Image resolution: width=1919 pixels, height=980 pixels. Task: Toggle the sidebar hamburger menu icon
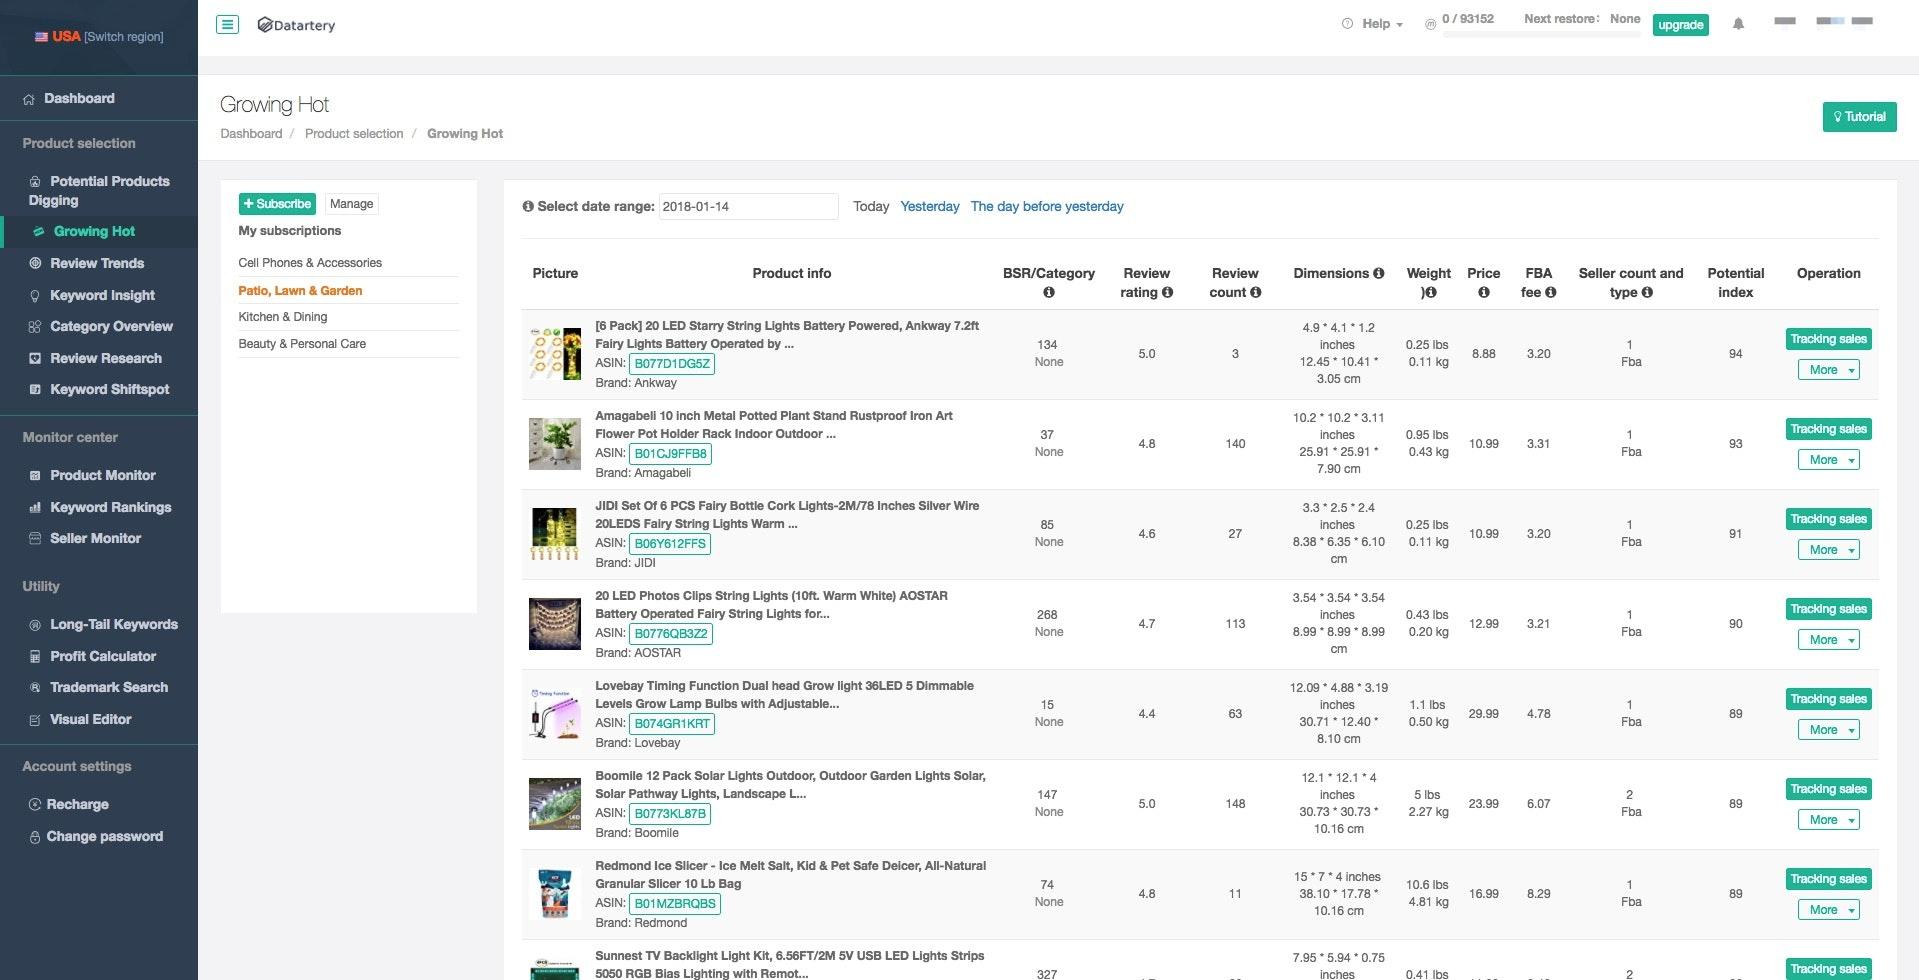[x=228, y=24]
